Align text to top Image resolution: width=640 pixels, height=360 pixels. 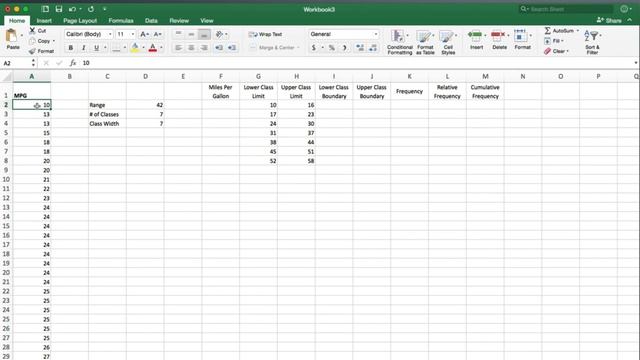[x=178, y=34]
